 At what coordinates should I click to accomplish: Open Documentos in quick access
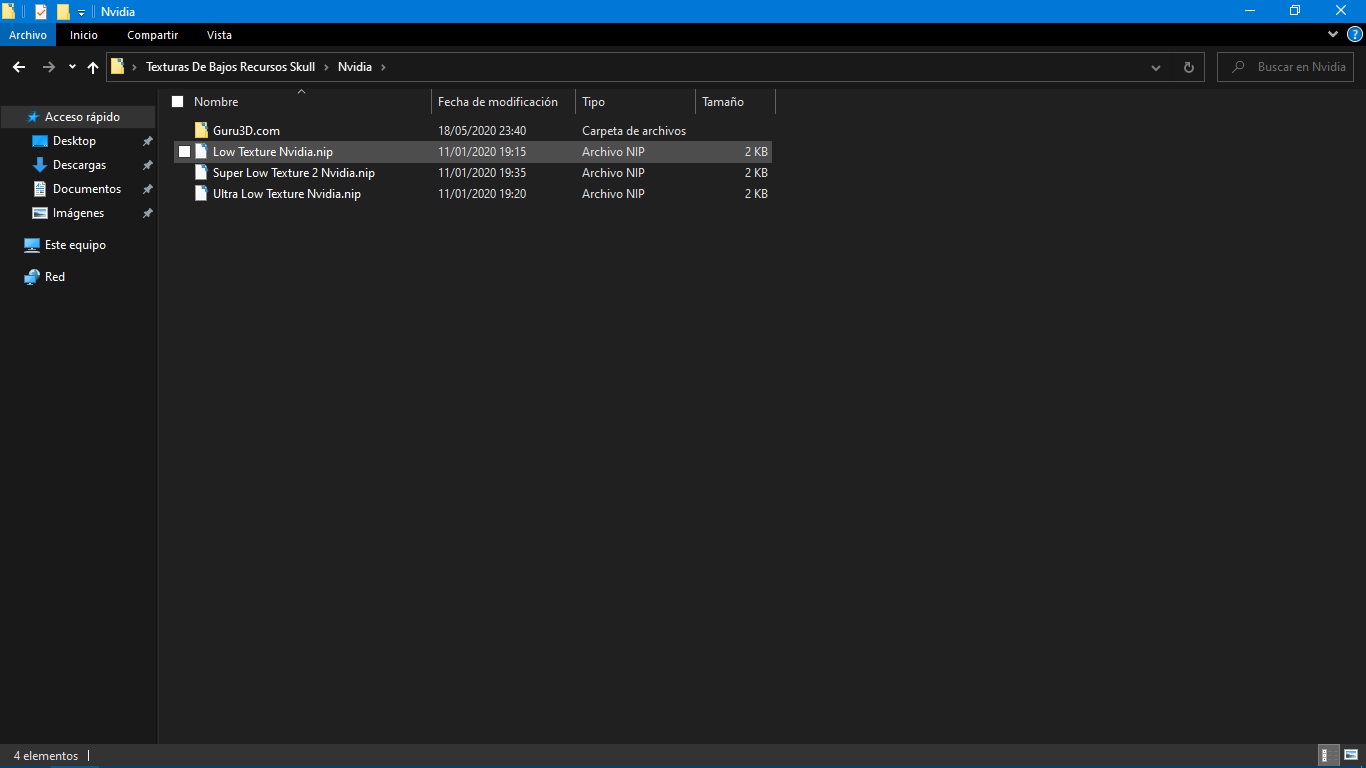point(87,189)
